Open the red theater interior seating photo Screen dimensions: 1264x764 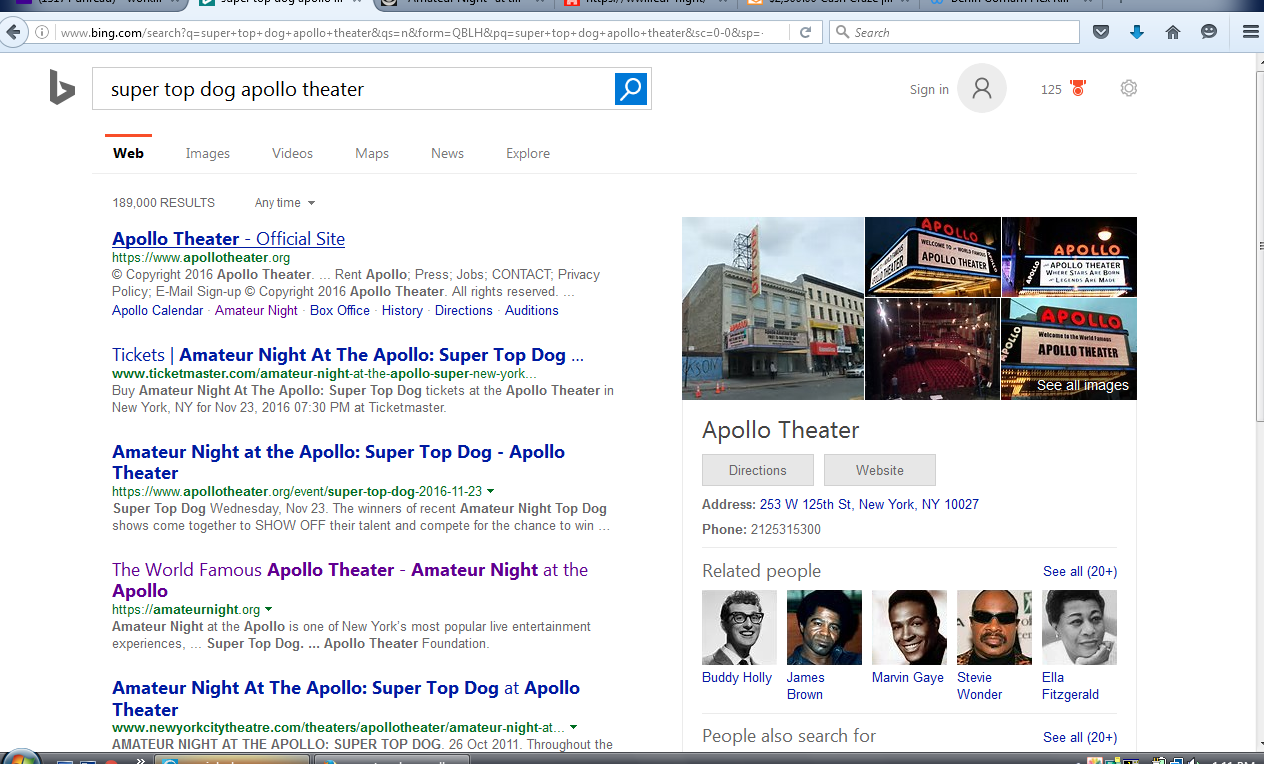pyautogui.click(x=933, y=349)
